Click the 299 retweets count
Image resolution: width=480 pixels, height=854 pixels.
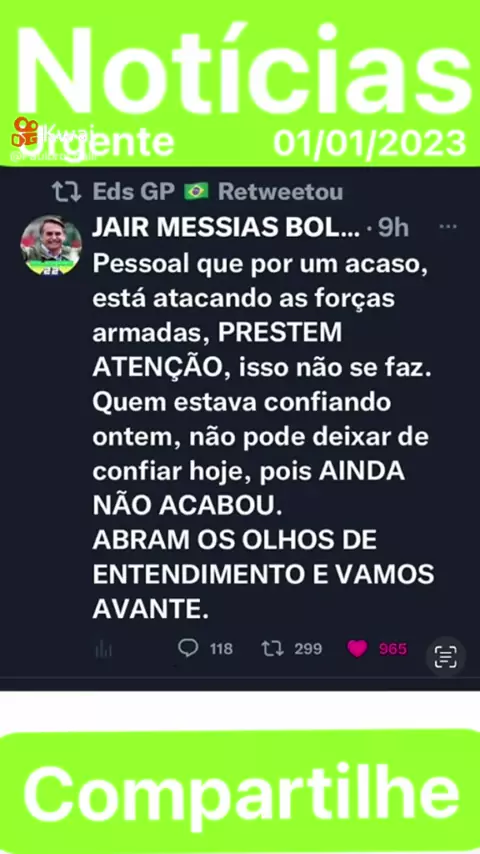(x=308, y=649)
